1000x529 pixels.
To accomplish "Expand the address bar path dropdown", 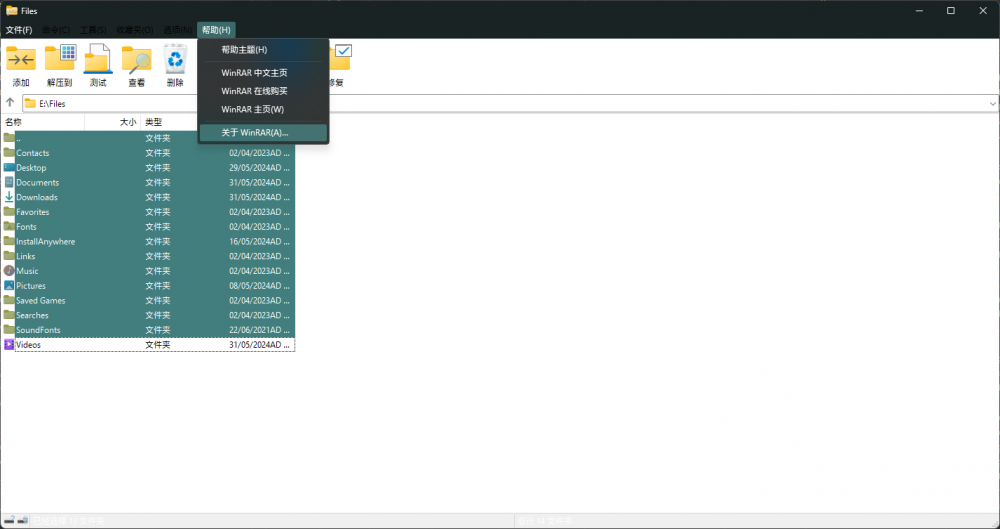I will pos(992,103).
